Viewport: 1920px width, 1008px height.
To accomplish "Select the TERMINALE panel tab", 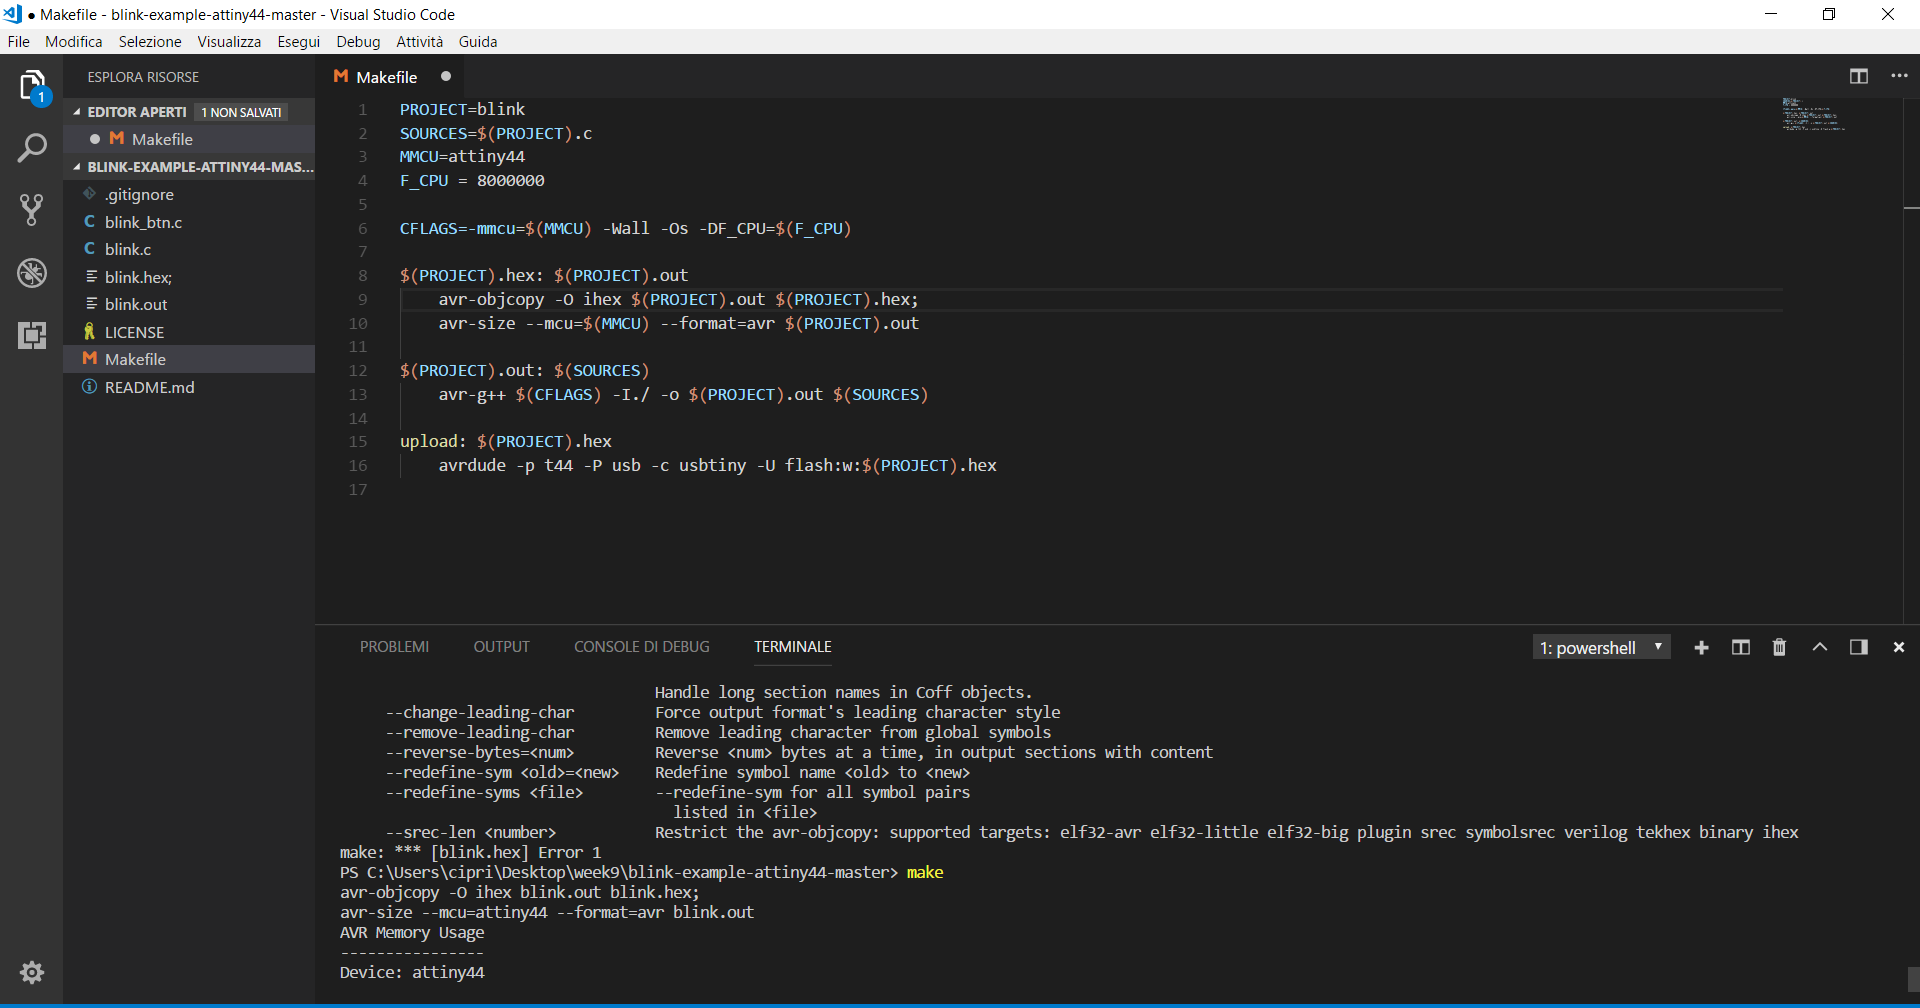I will [x=793, y=647].
